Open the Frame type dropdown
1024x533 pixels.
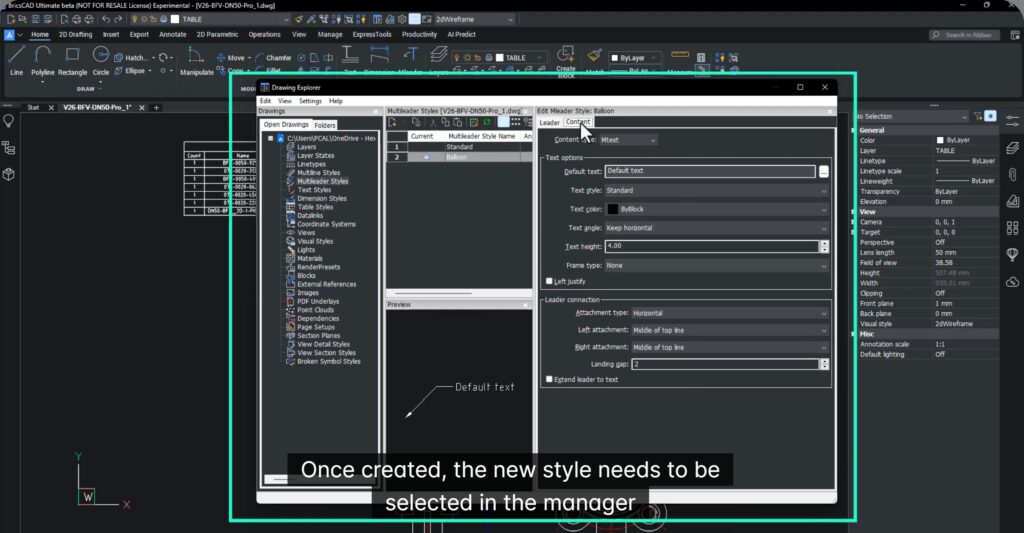716,266
